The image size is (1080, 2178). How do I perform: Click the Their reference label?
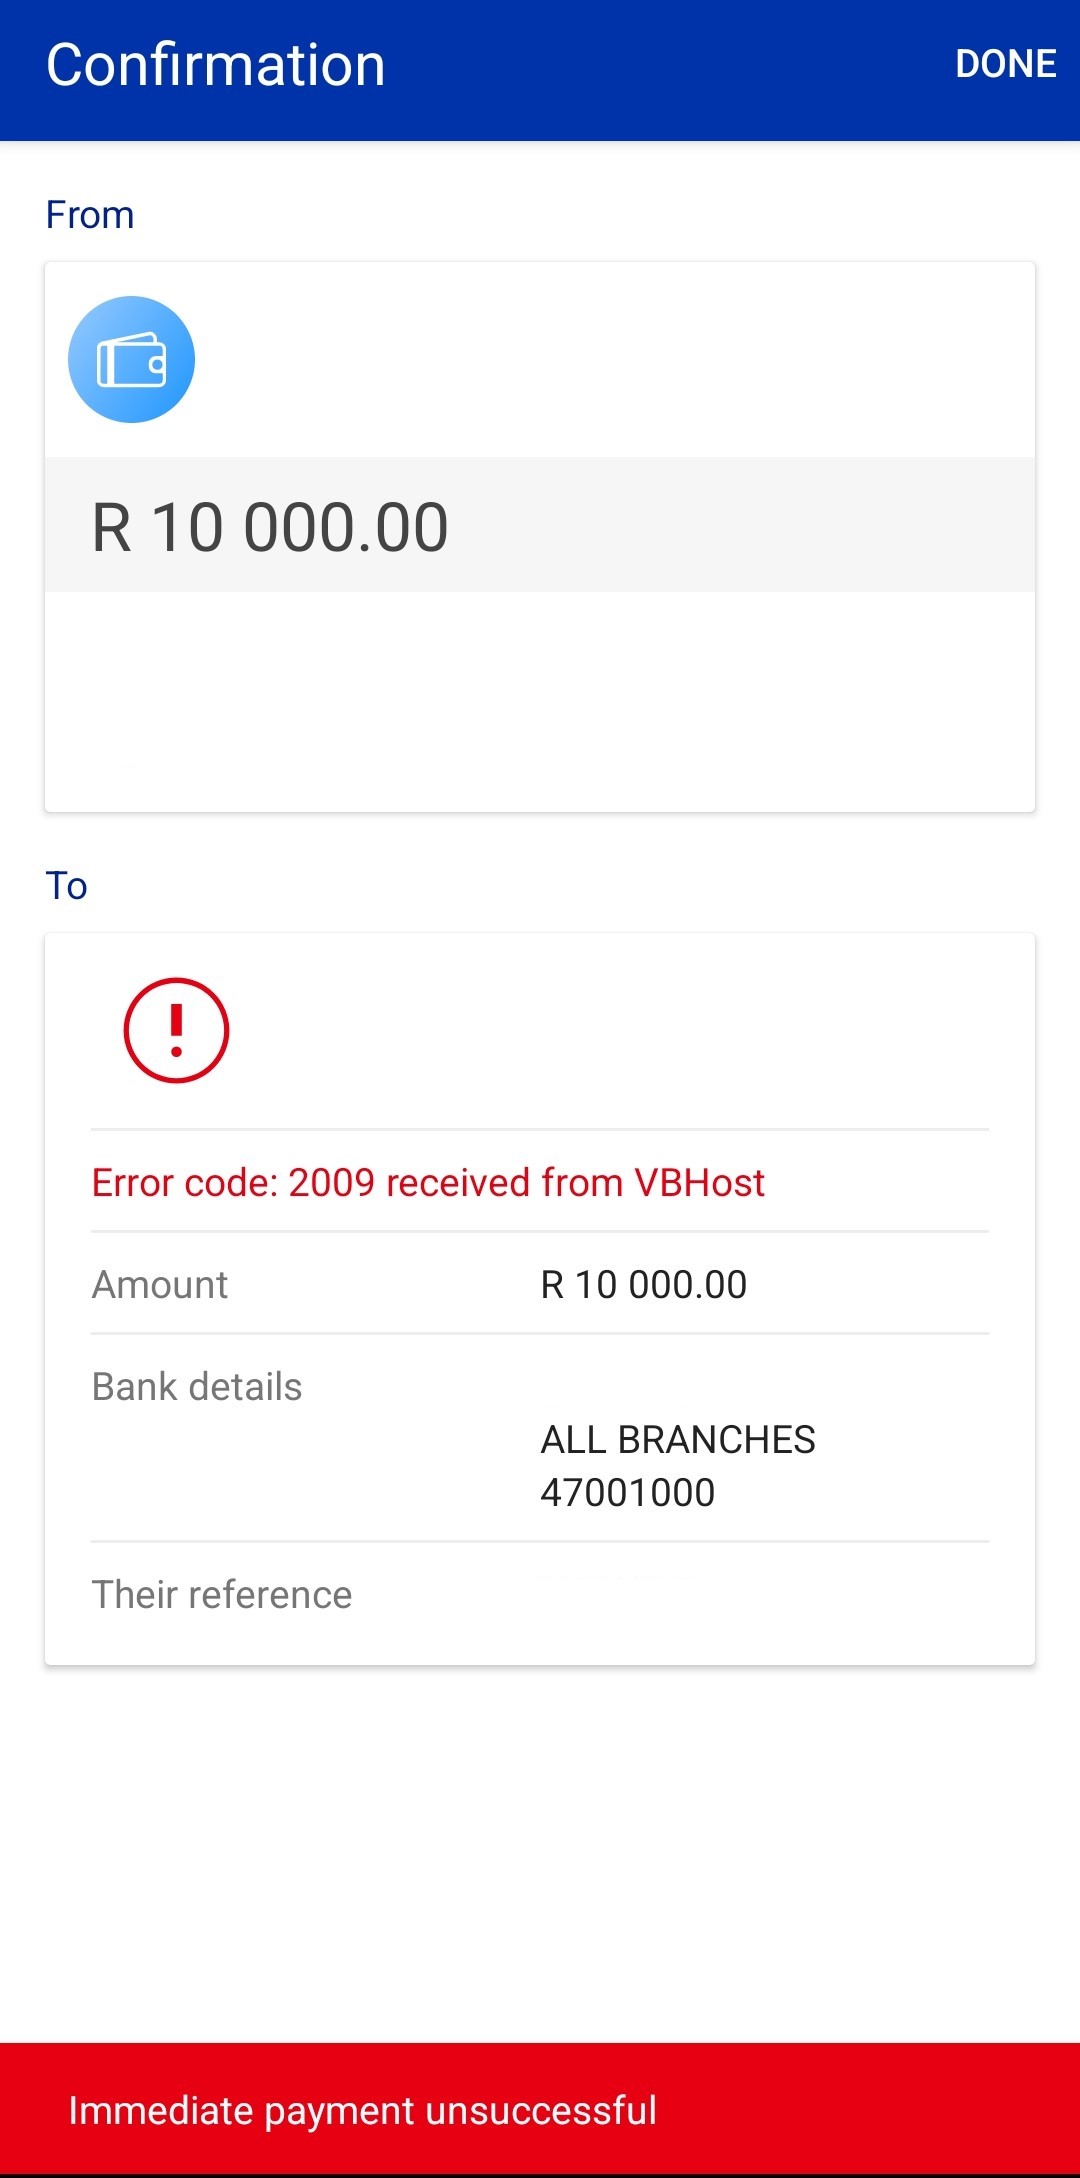click(222, 1595)
